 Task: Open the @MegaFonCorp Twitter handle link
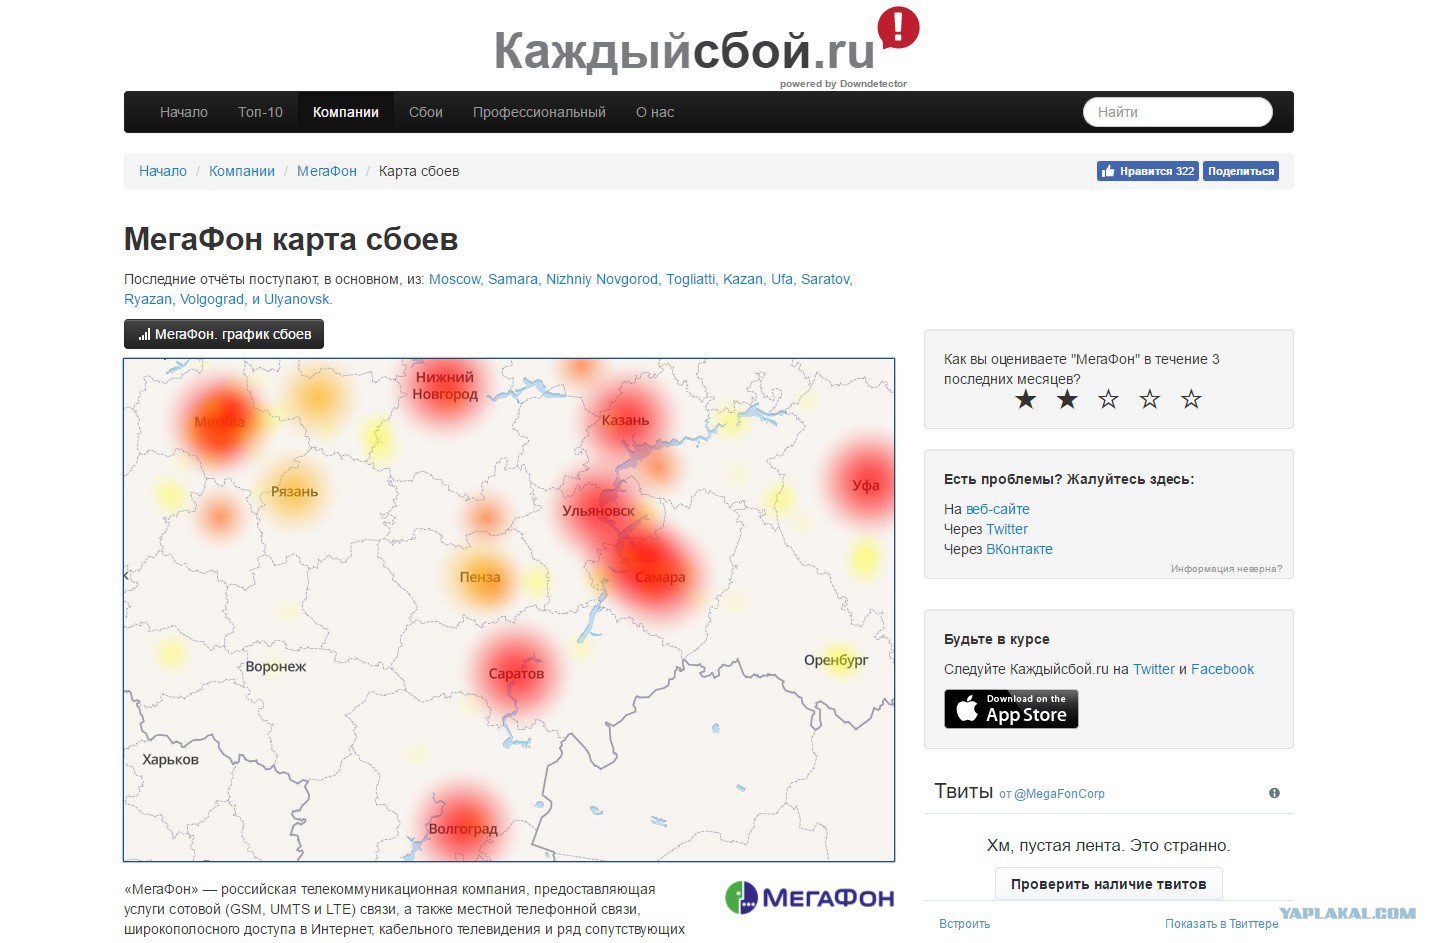pos(1059,794)
